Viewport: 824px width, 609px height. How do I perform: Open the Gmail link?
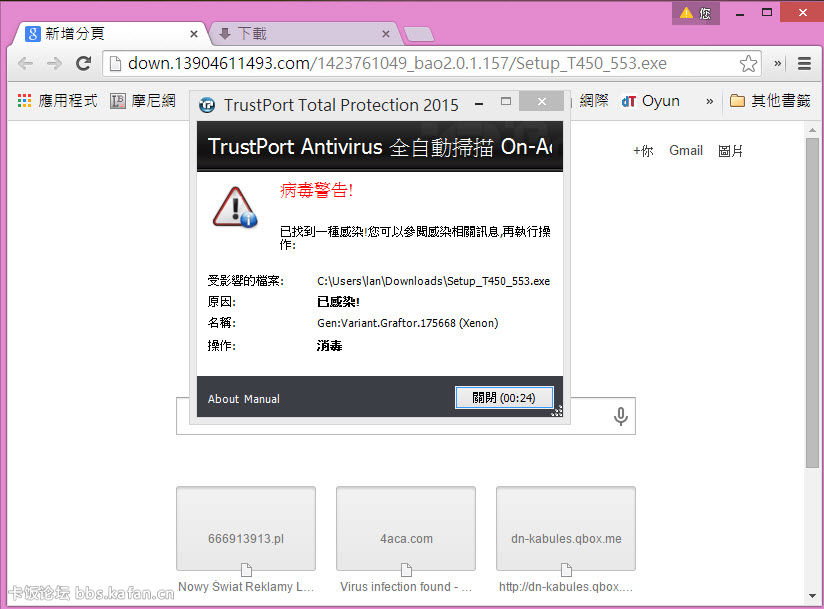[x=686, y=151]
